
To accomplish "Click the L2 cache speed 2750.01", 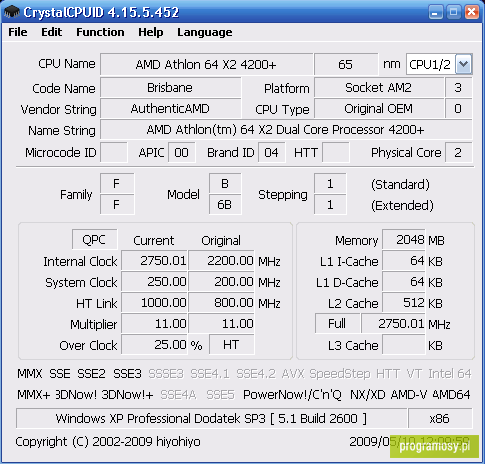I will click(x=394, y=323).
